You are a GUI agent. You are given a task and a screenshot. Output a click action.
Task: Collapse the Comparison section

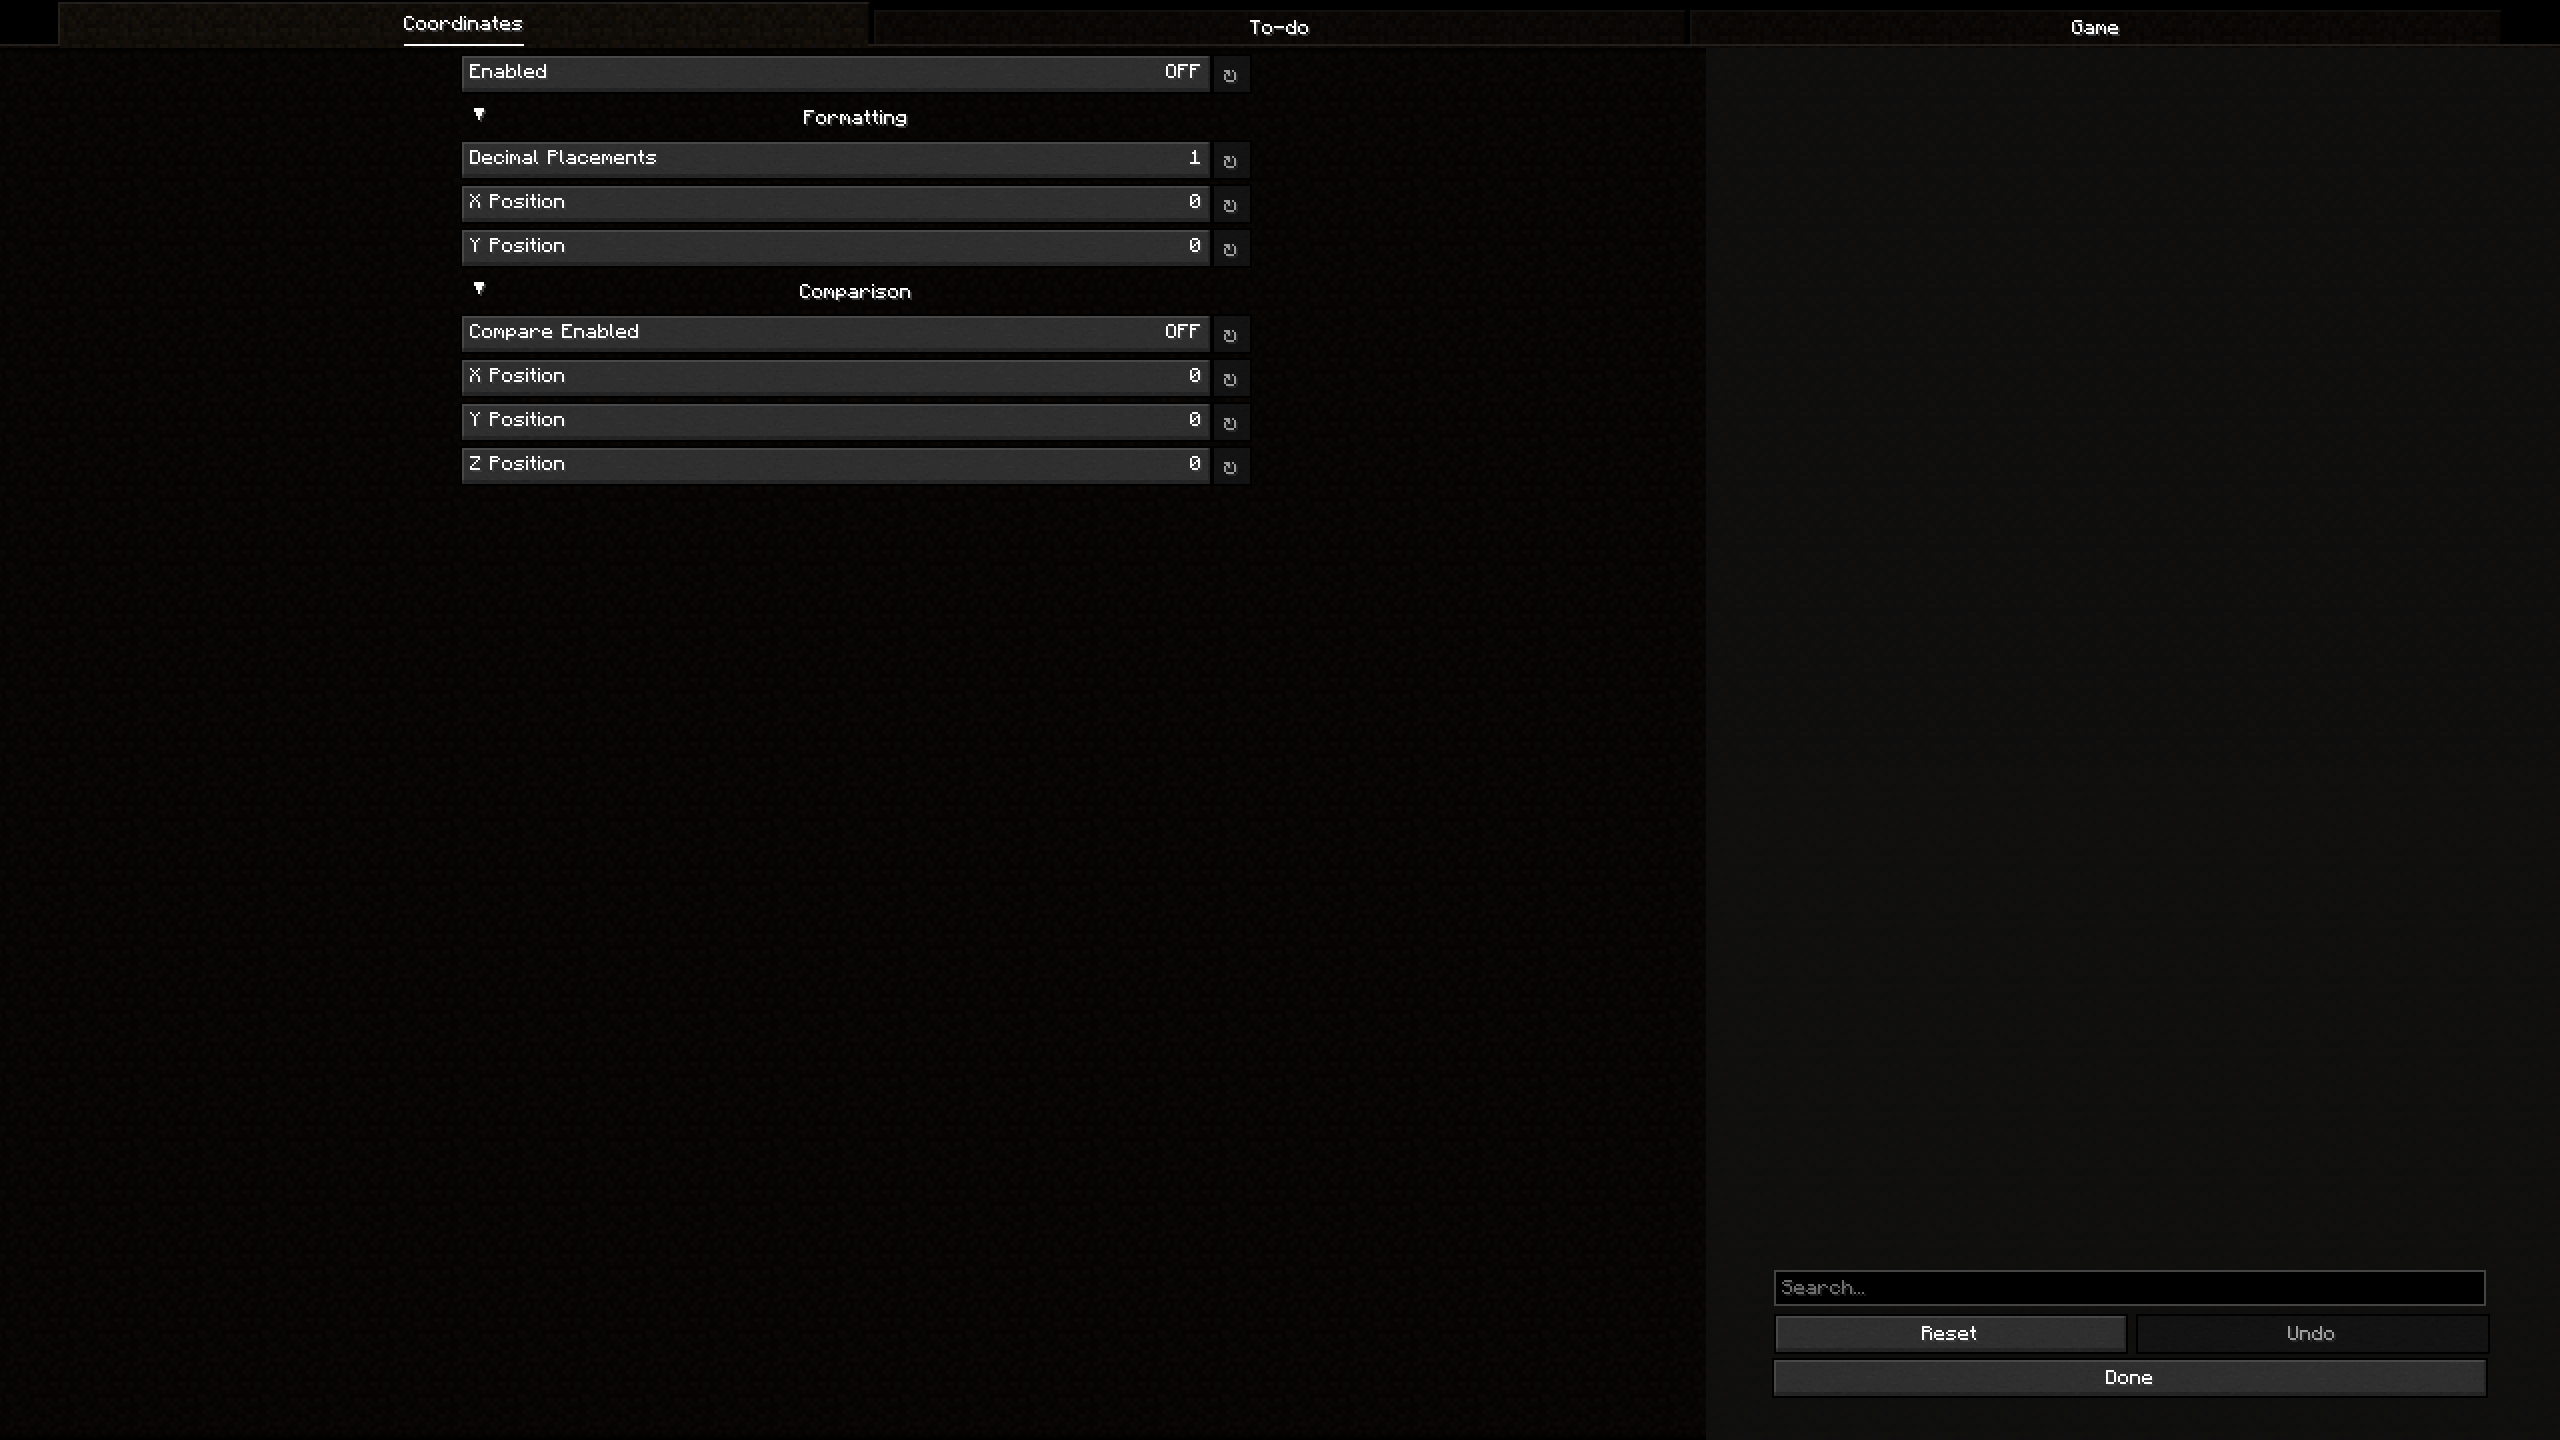pyautogui.click(x=478, y=288)
